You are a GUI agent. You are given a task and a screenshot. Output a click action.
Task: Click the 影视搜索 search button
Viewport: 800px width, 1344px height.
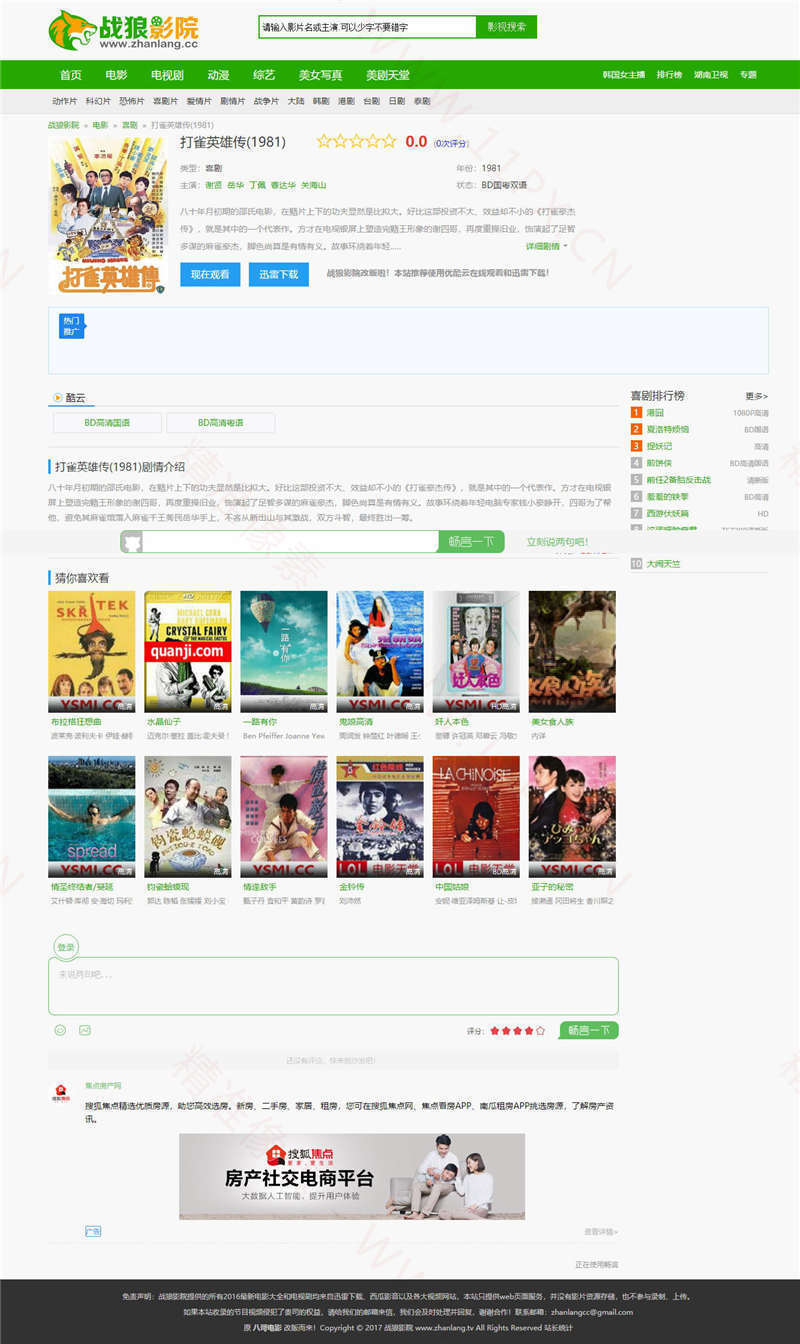[506, 27]
